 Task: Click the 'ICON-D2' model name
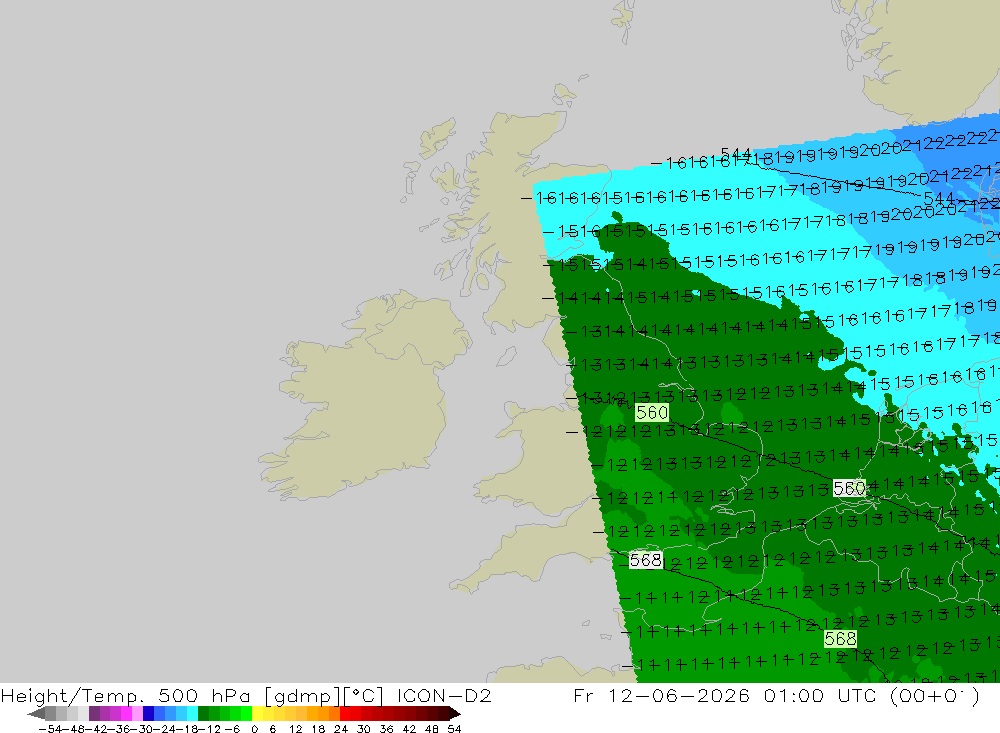click(x=444, y=695)
